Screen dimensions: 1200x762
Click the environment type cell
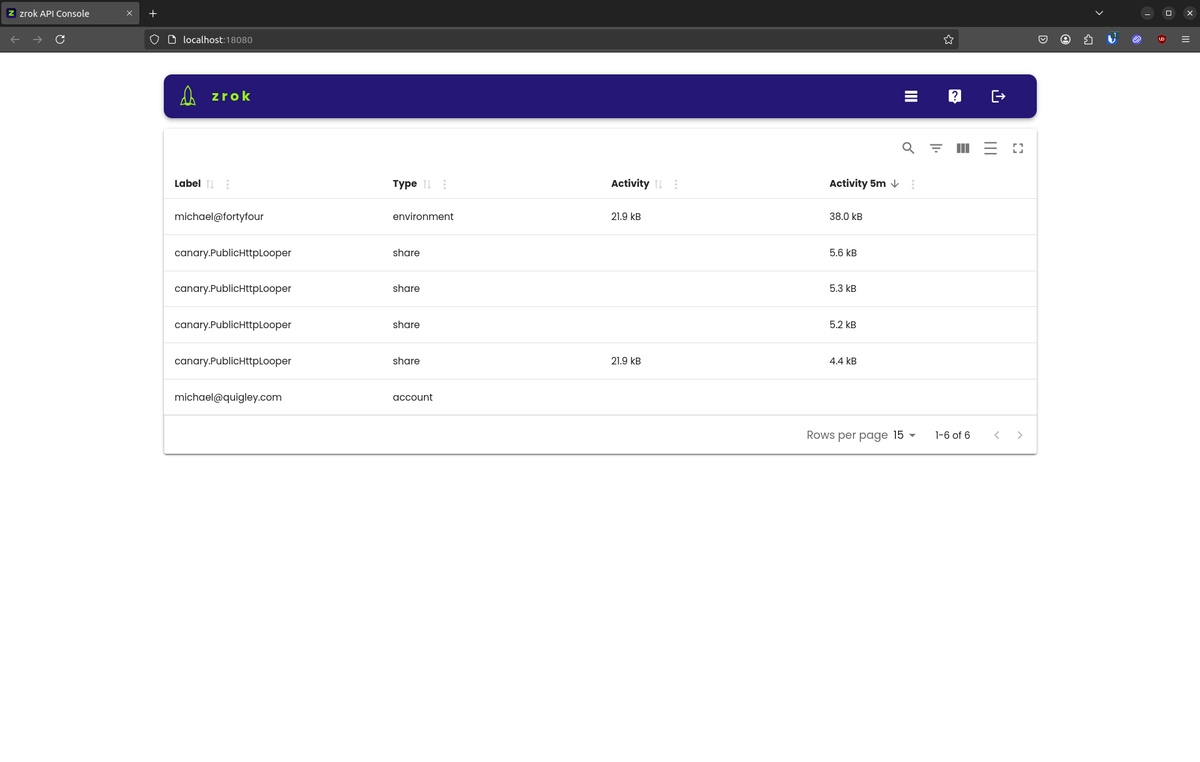pyautogui.click(x=423, y=216)
